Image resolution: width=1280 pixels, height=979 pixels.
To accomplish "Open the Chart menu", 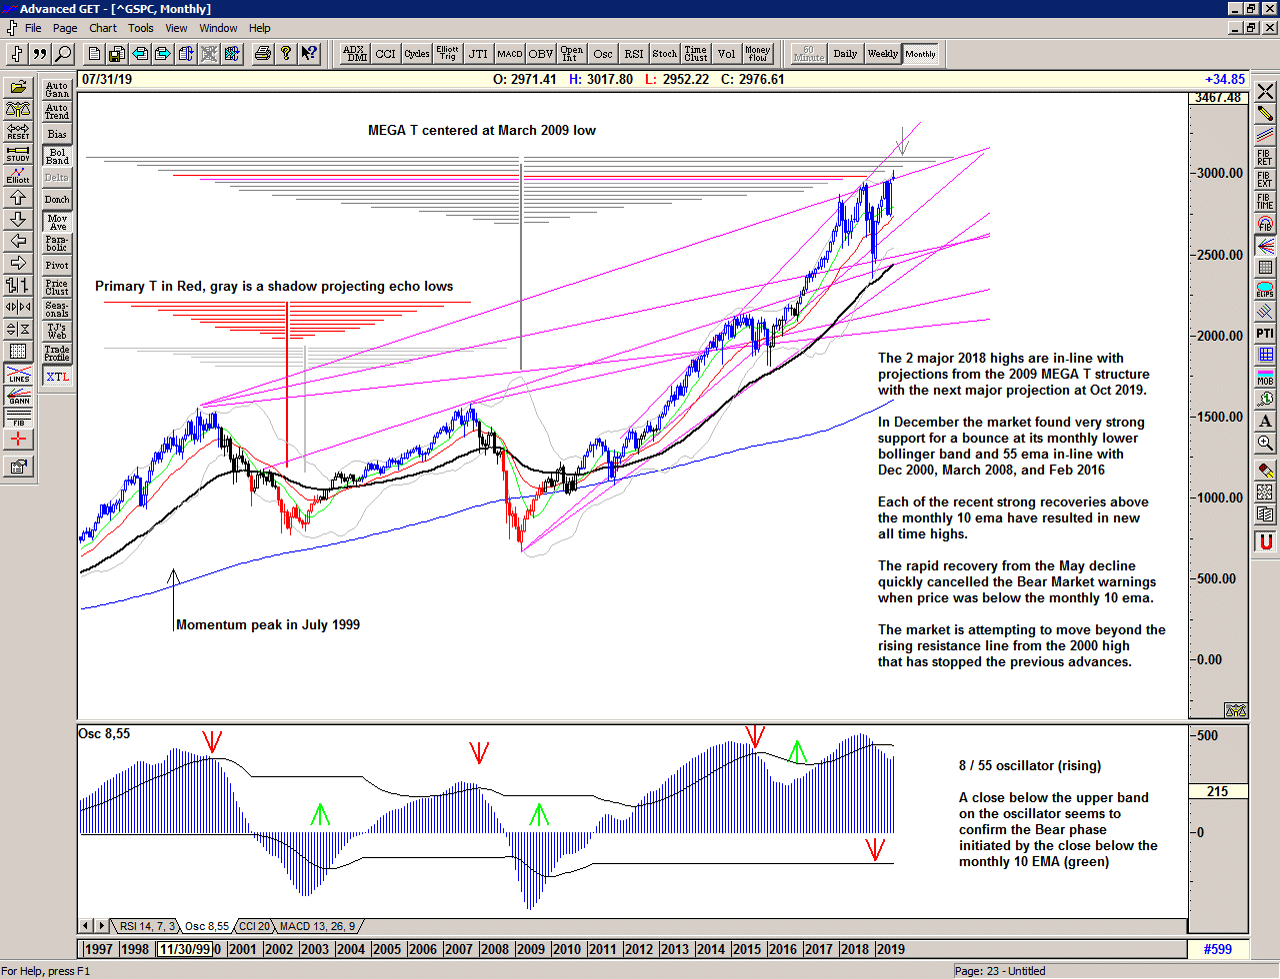I will point(103,28).
